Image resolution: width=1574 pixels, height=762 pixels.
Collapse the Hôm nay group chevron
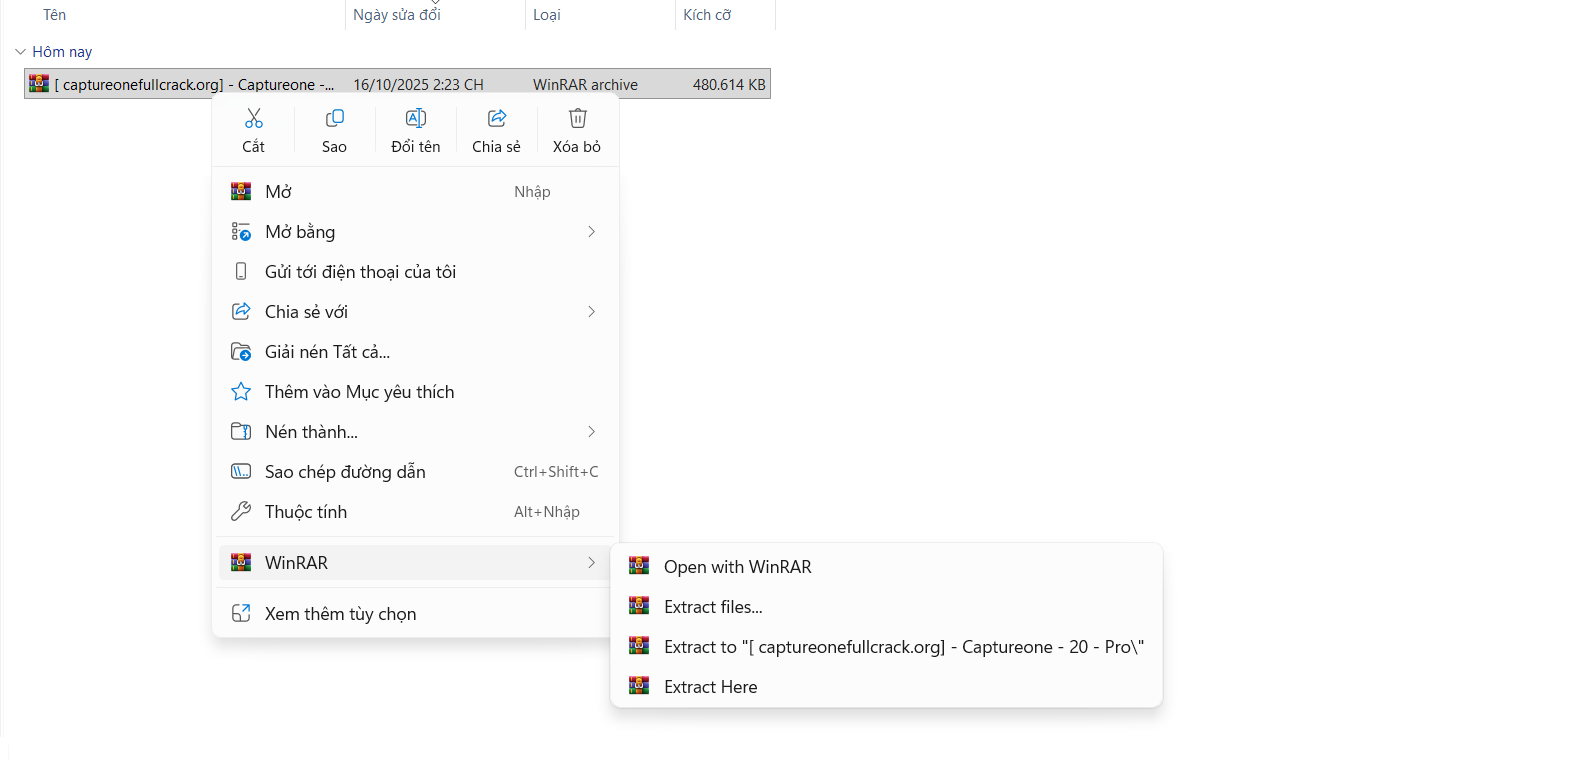[x=20, y=52]
